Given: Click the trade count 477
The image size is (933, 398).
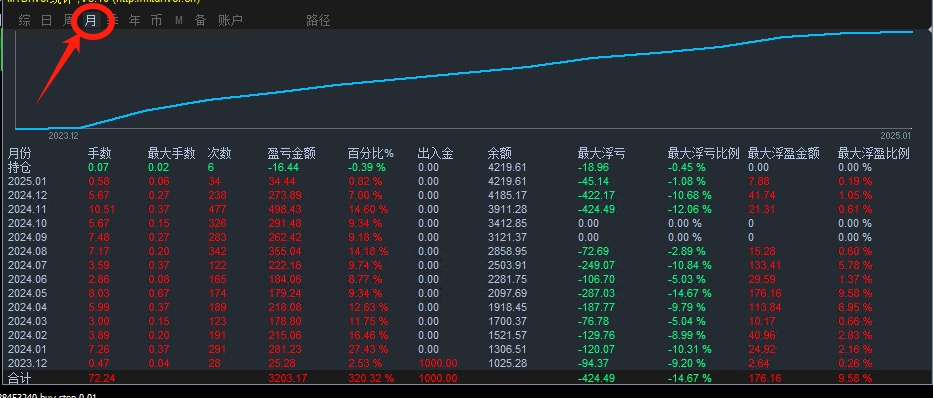Looking at the screenshot, I should point(217,209).
